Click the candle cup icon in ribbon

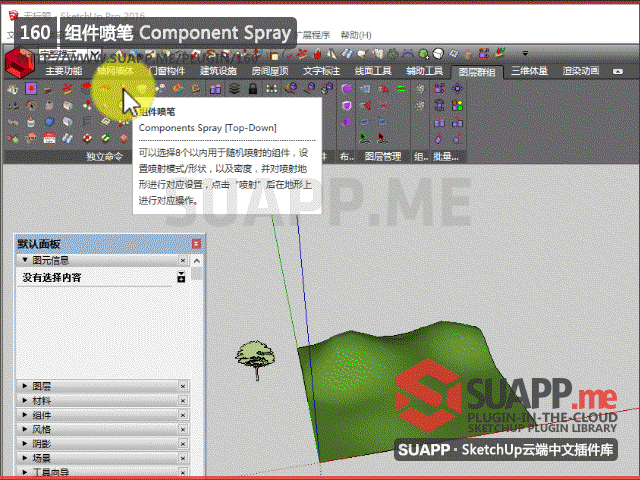[x=31, y=122]
